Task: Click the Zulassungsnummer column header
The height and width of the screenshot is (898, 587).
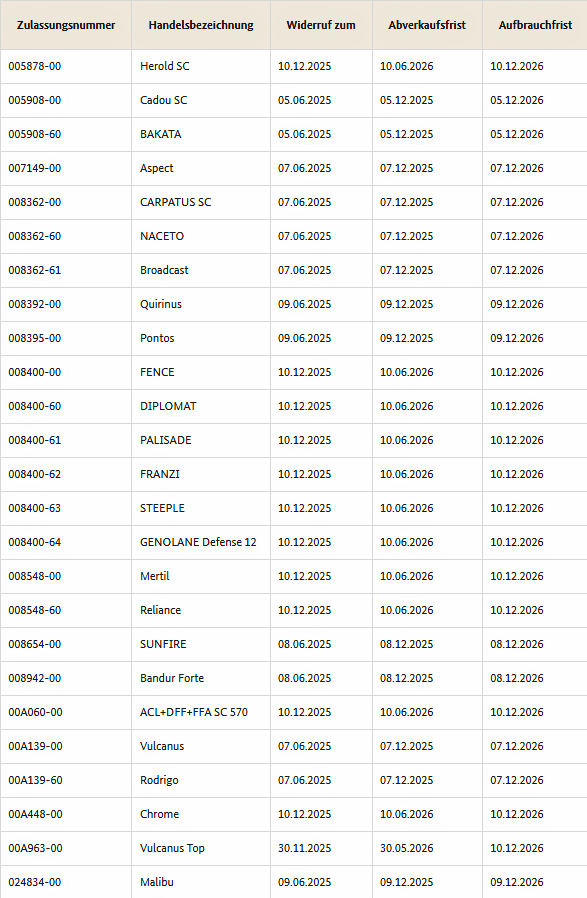Action: click(66, 25)
